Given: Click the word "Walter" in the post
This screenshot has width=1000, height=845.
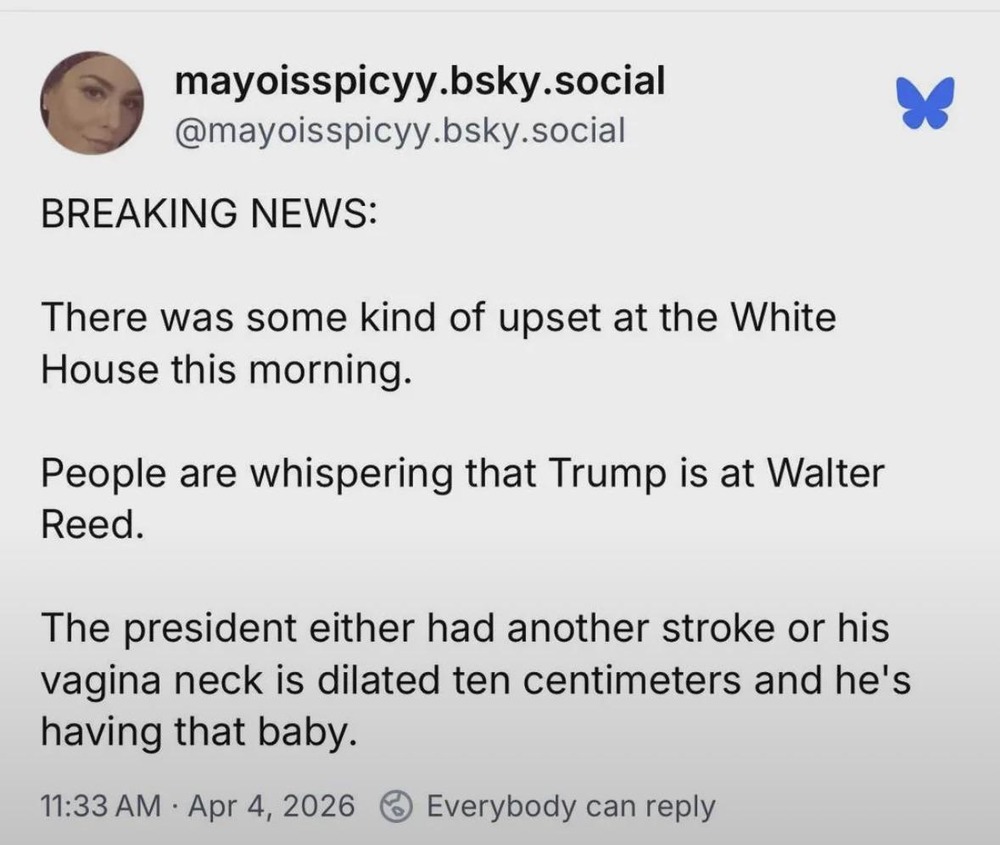Looking at the screenshot, I should (x=823, y=473).
